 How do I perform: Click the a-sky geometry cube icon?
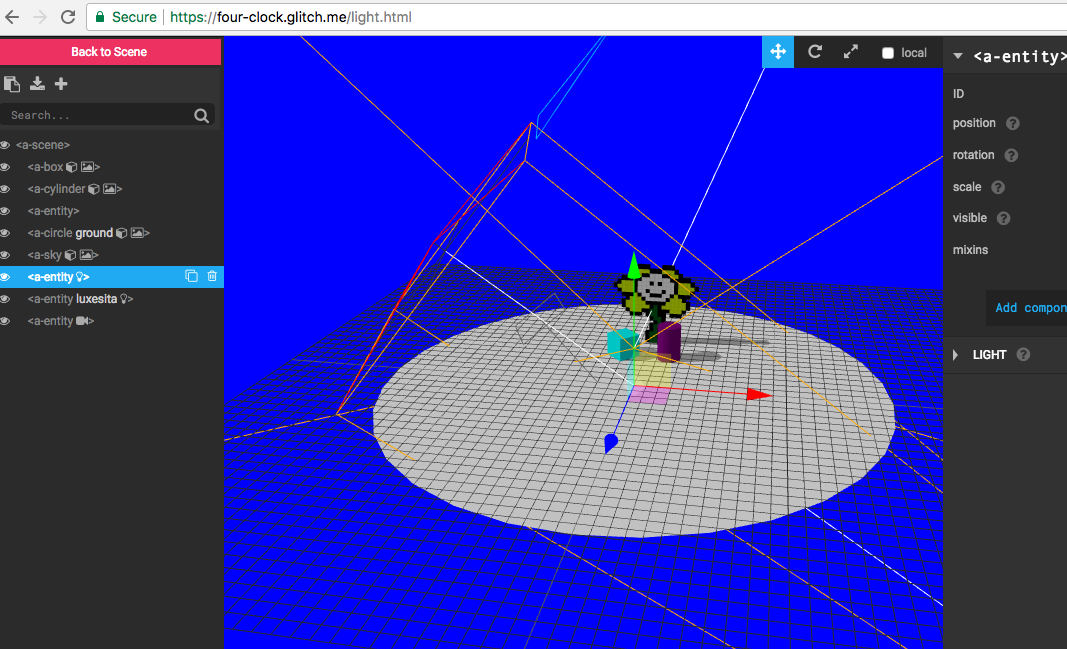click(70, 254)
